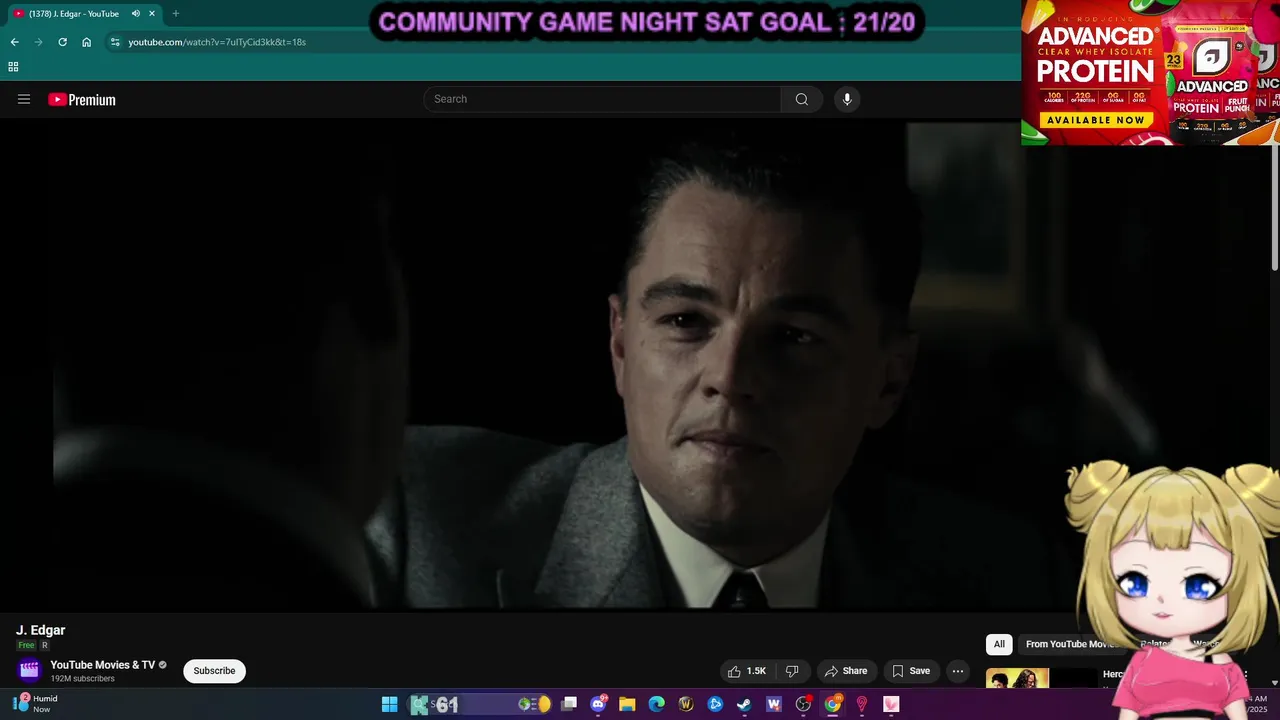This screenshot has height=720, width=1280.
Task: Open Task View on taskbar
Action: point(569,704)
